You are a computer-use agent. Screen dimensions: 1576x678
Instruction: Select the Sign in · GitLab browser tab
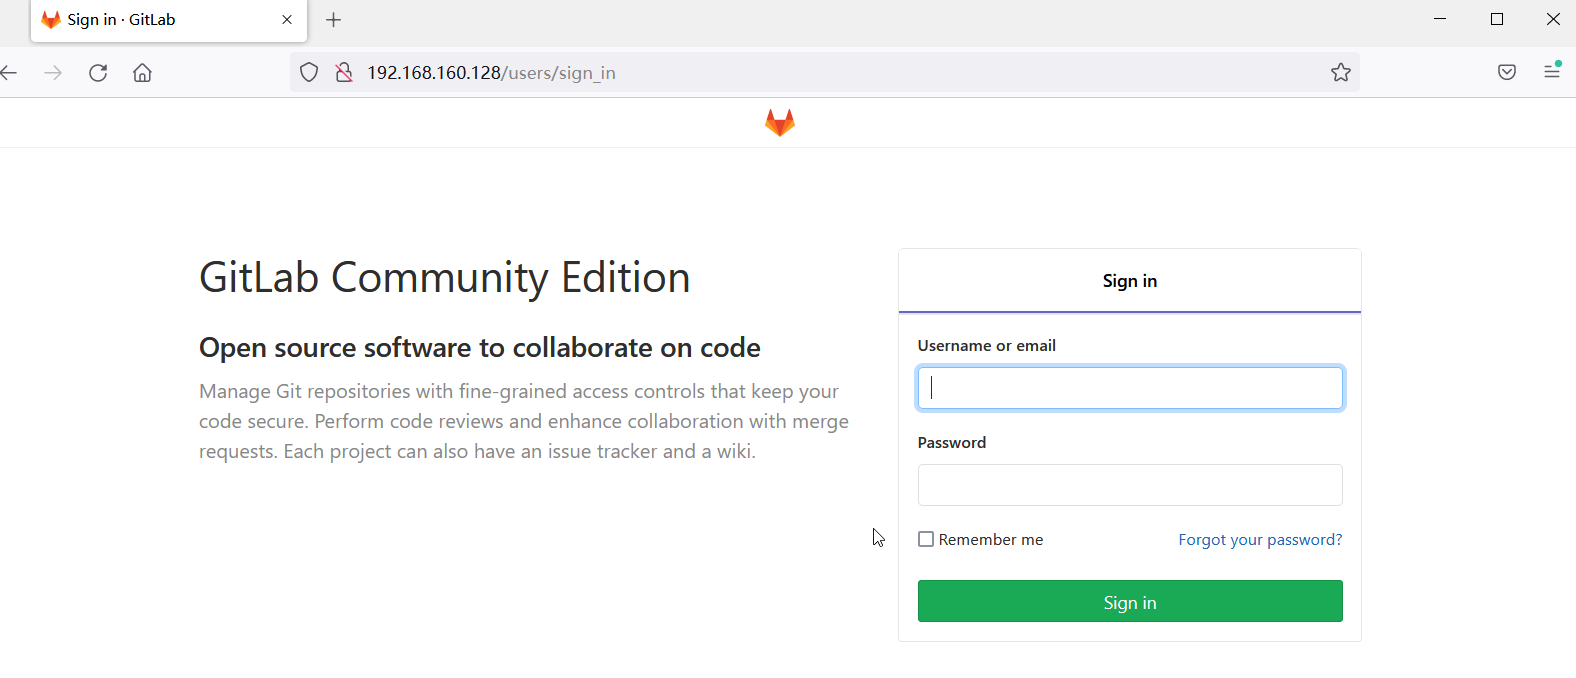tap(150, 20)
